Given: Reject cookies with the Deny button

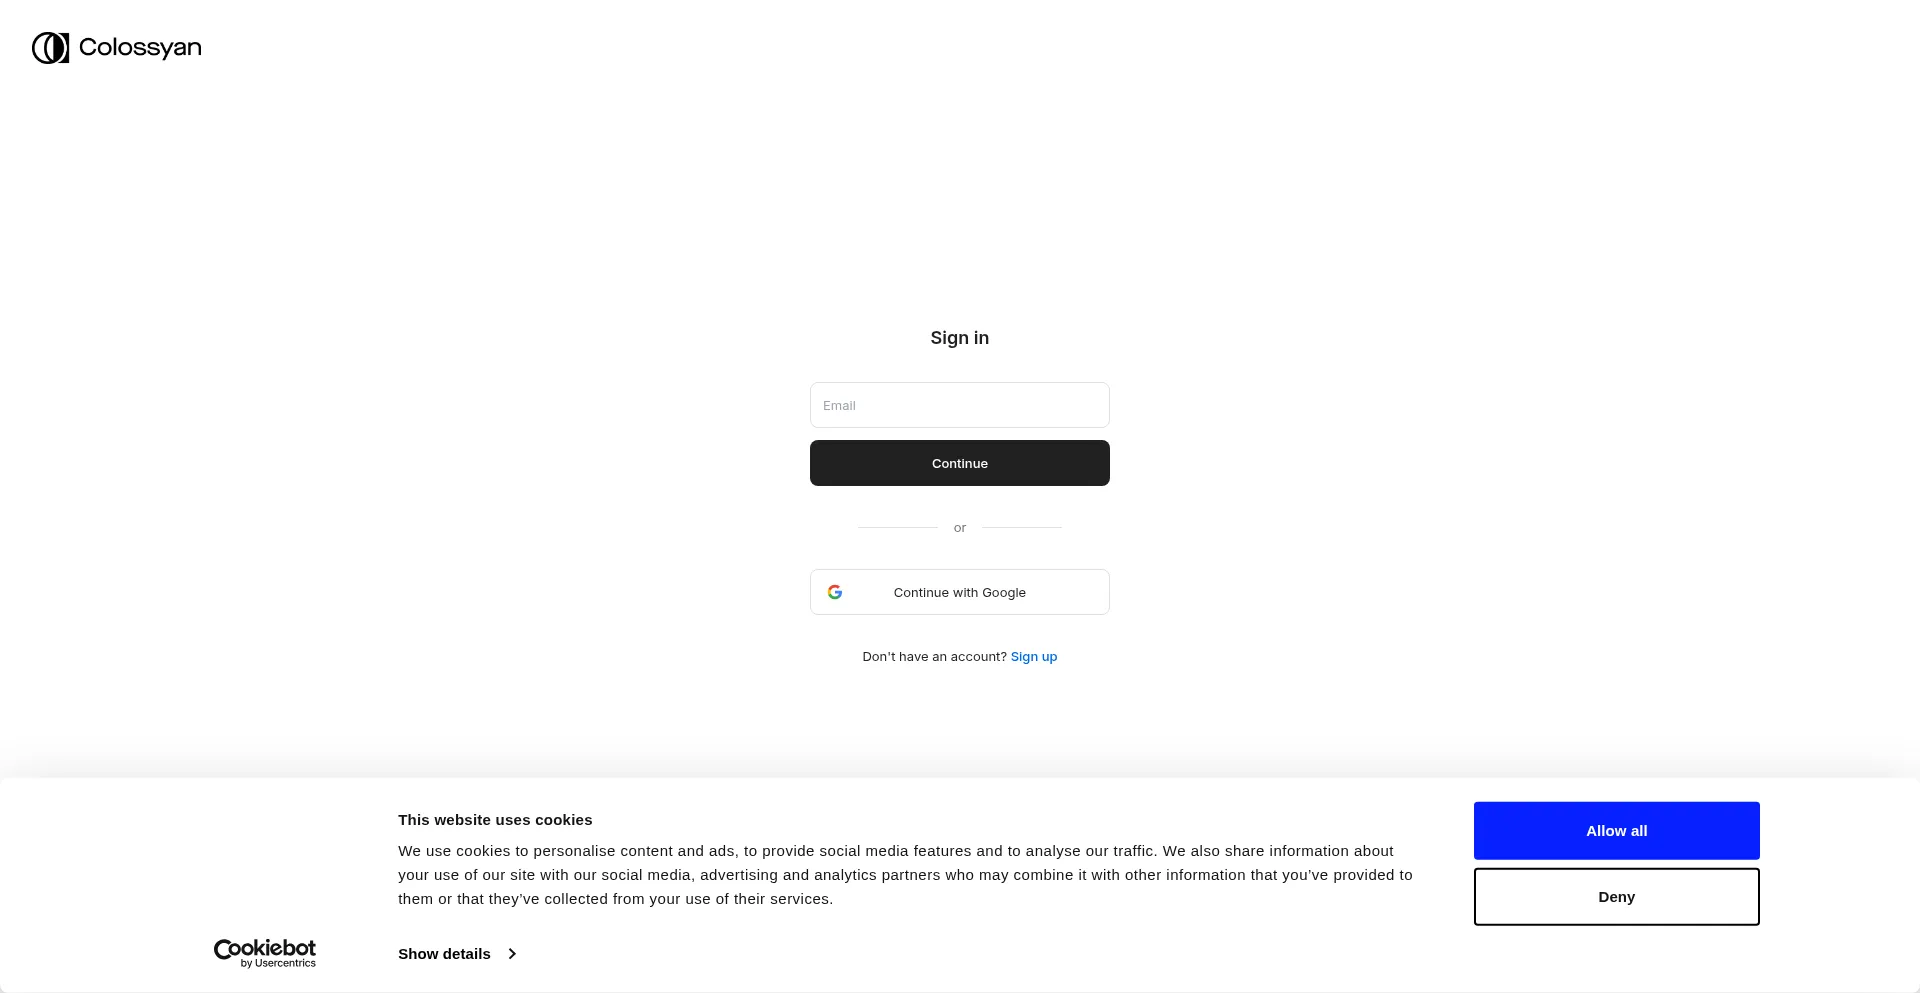Looking at the screenshot, I should [1617, 897].
